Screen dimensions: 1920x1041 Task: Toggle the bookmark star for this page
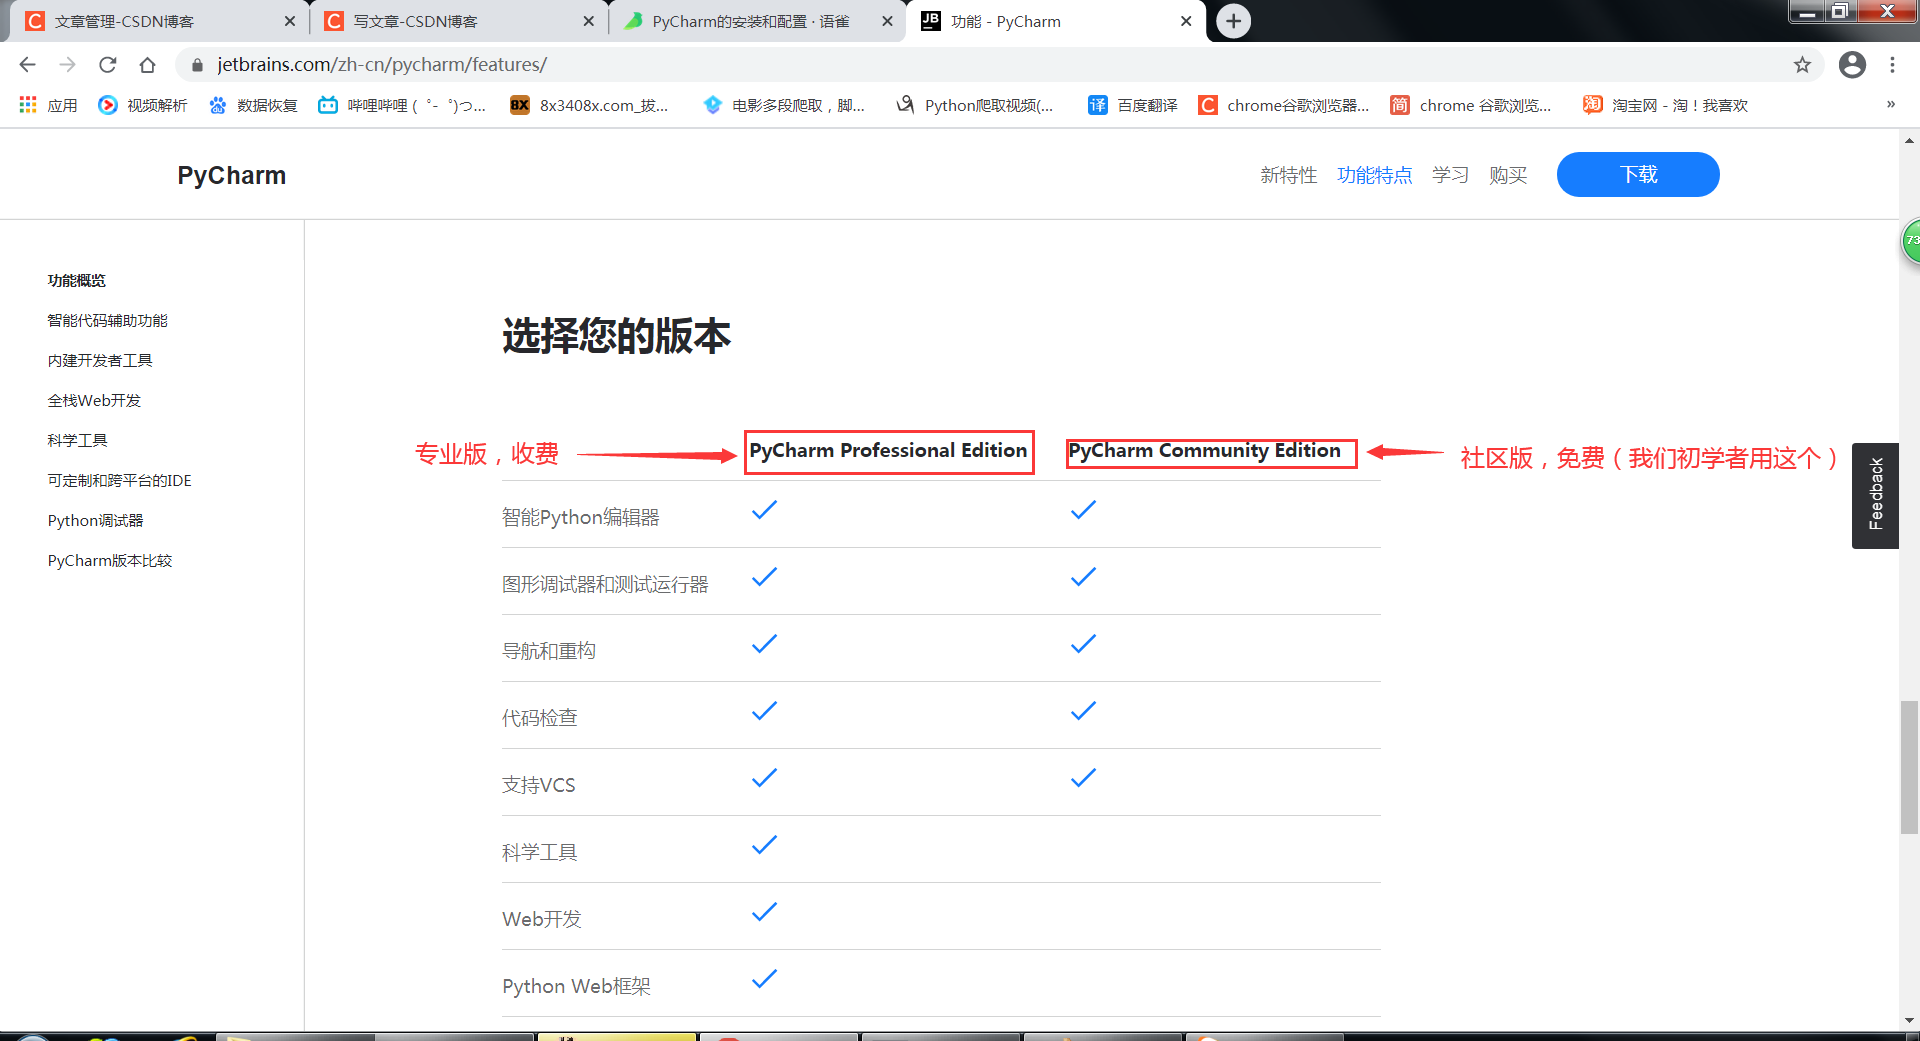pos(1803,64)
